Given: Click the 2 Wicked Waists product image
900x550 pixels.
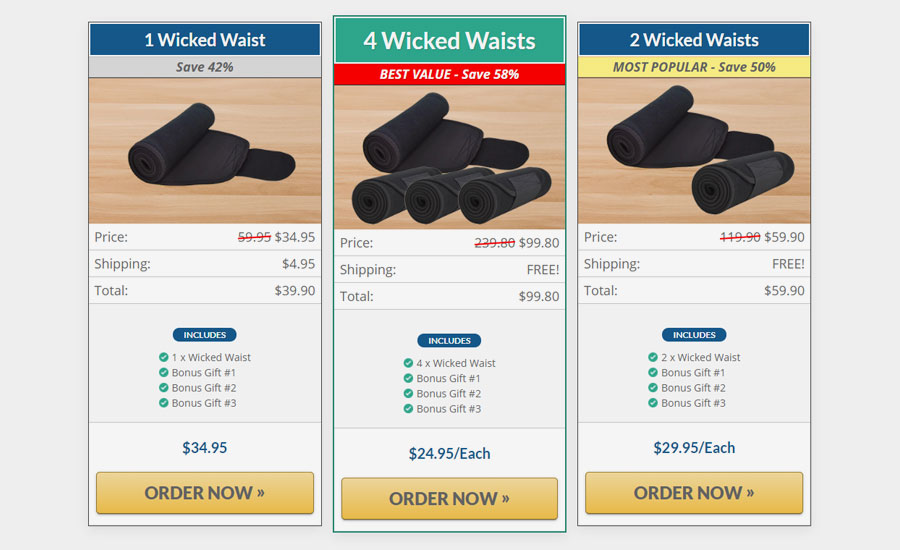Looking at the screenshot, I should [x=694, y=150].
